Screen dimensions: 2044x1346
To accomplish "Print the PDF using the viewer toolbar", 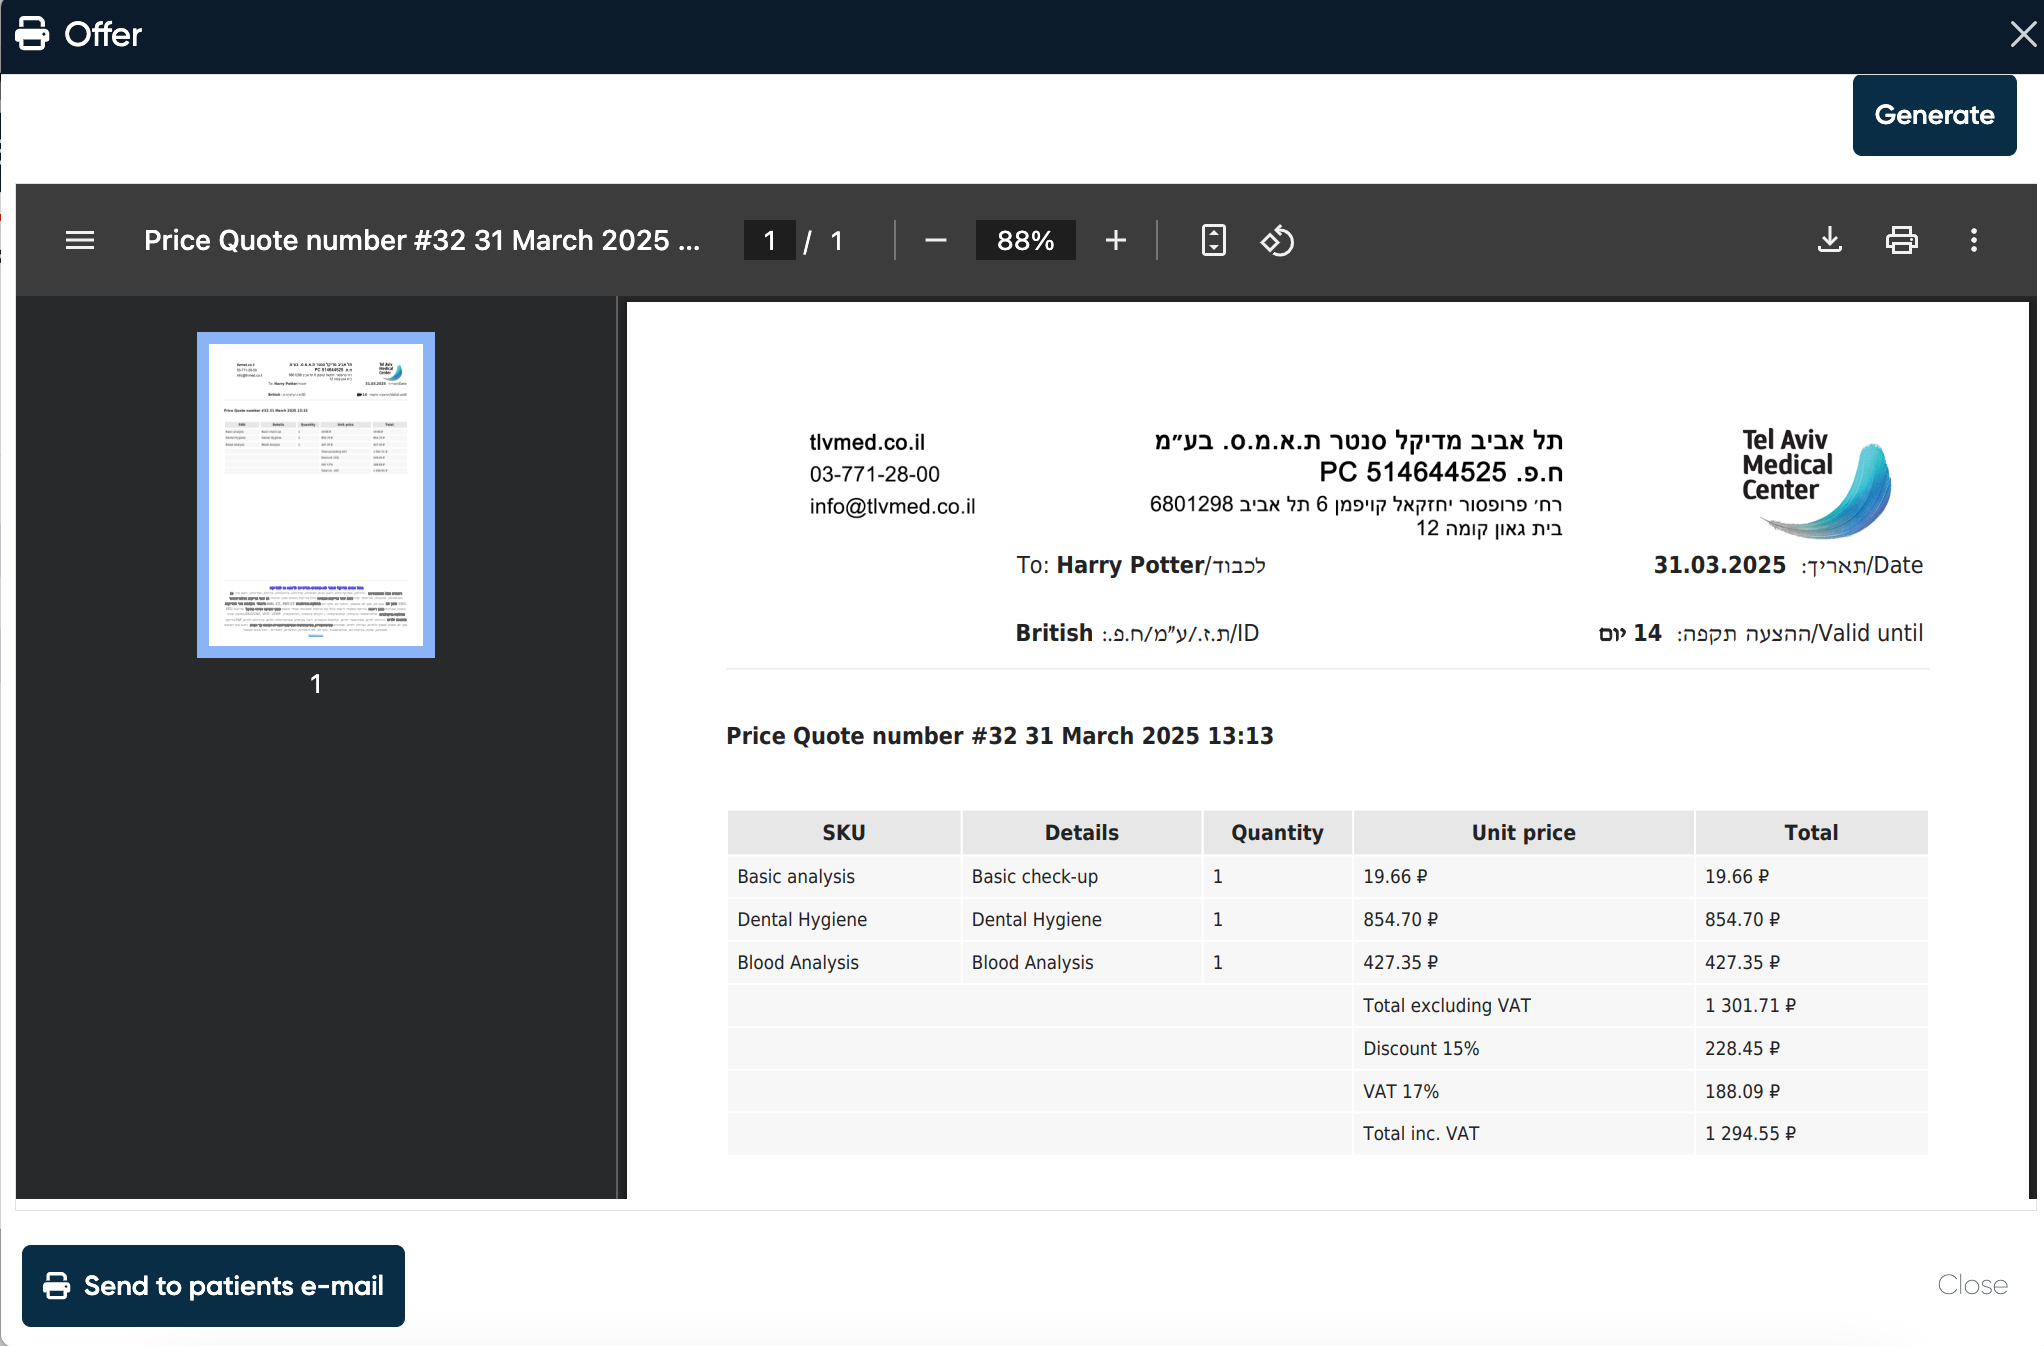I will pyautogui.click(x=1901, y=240).
